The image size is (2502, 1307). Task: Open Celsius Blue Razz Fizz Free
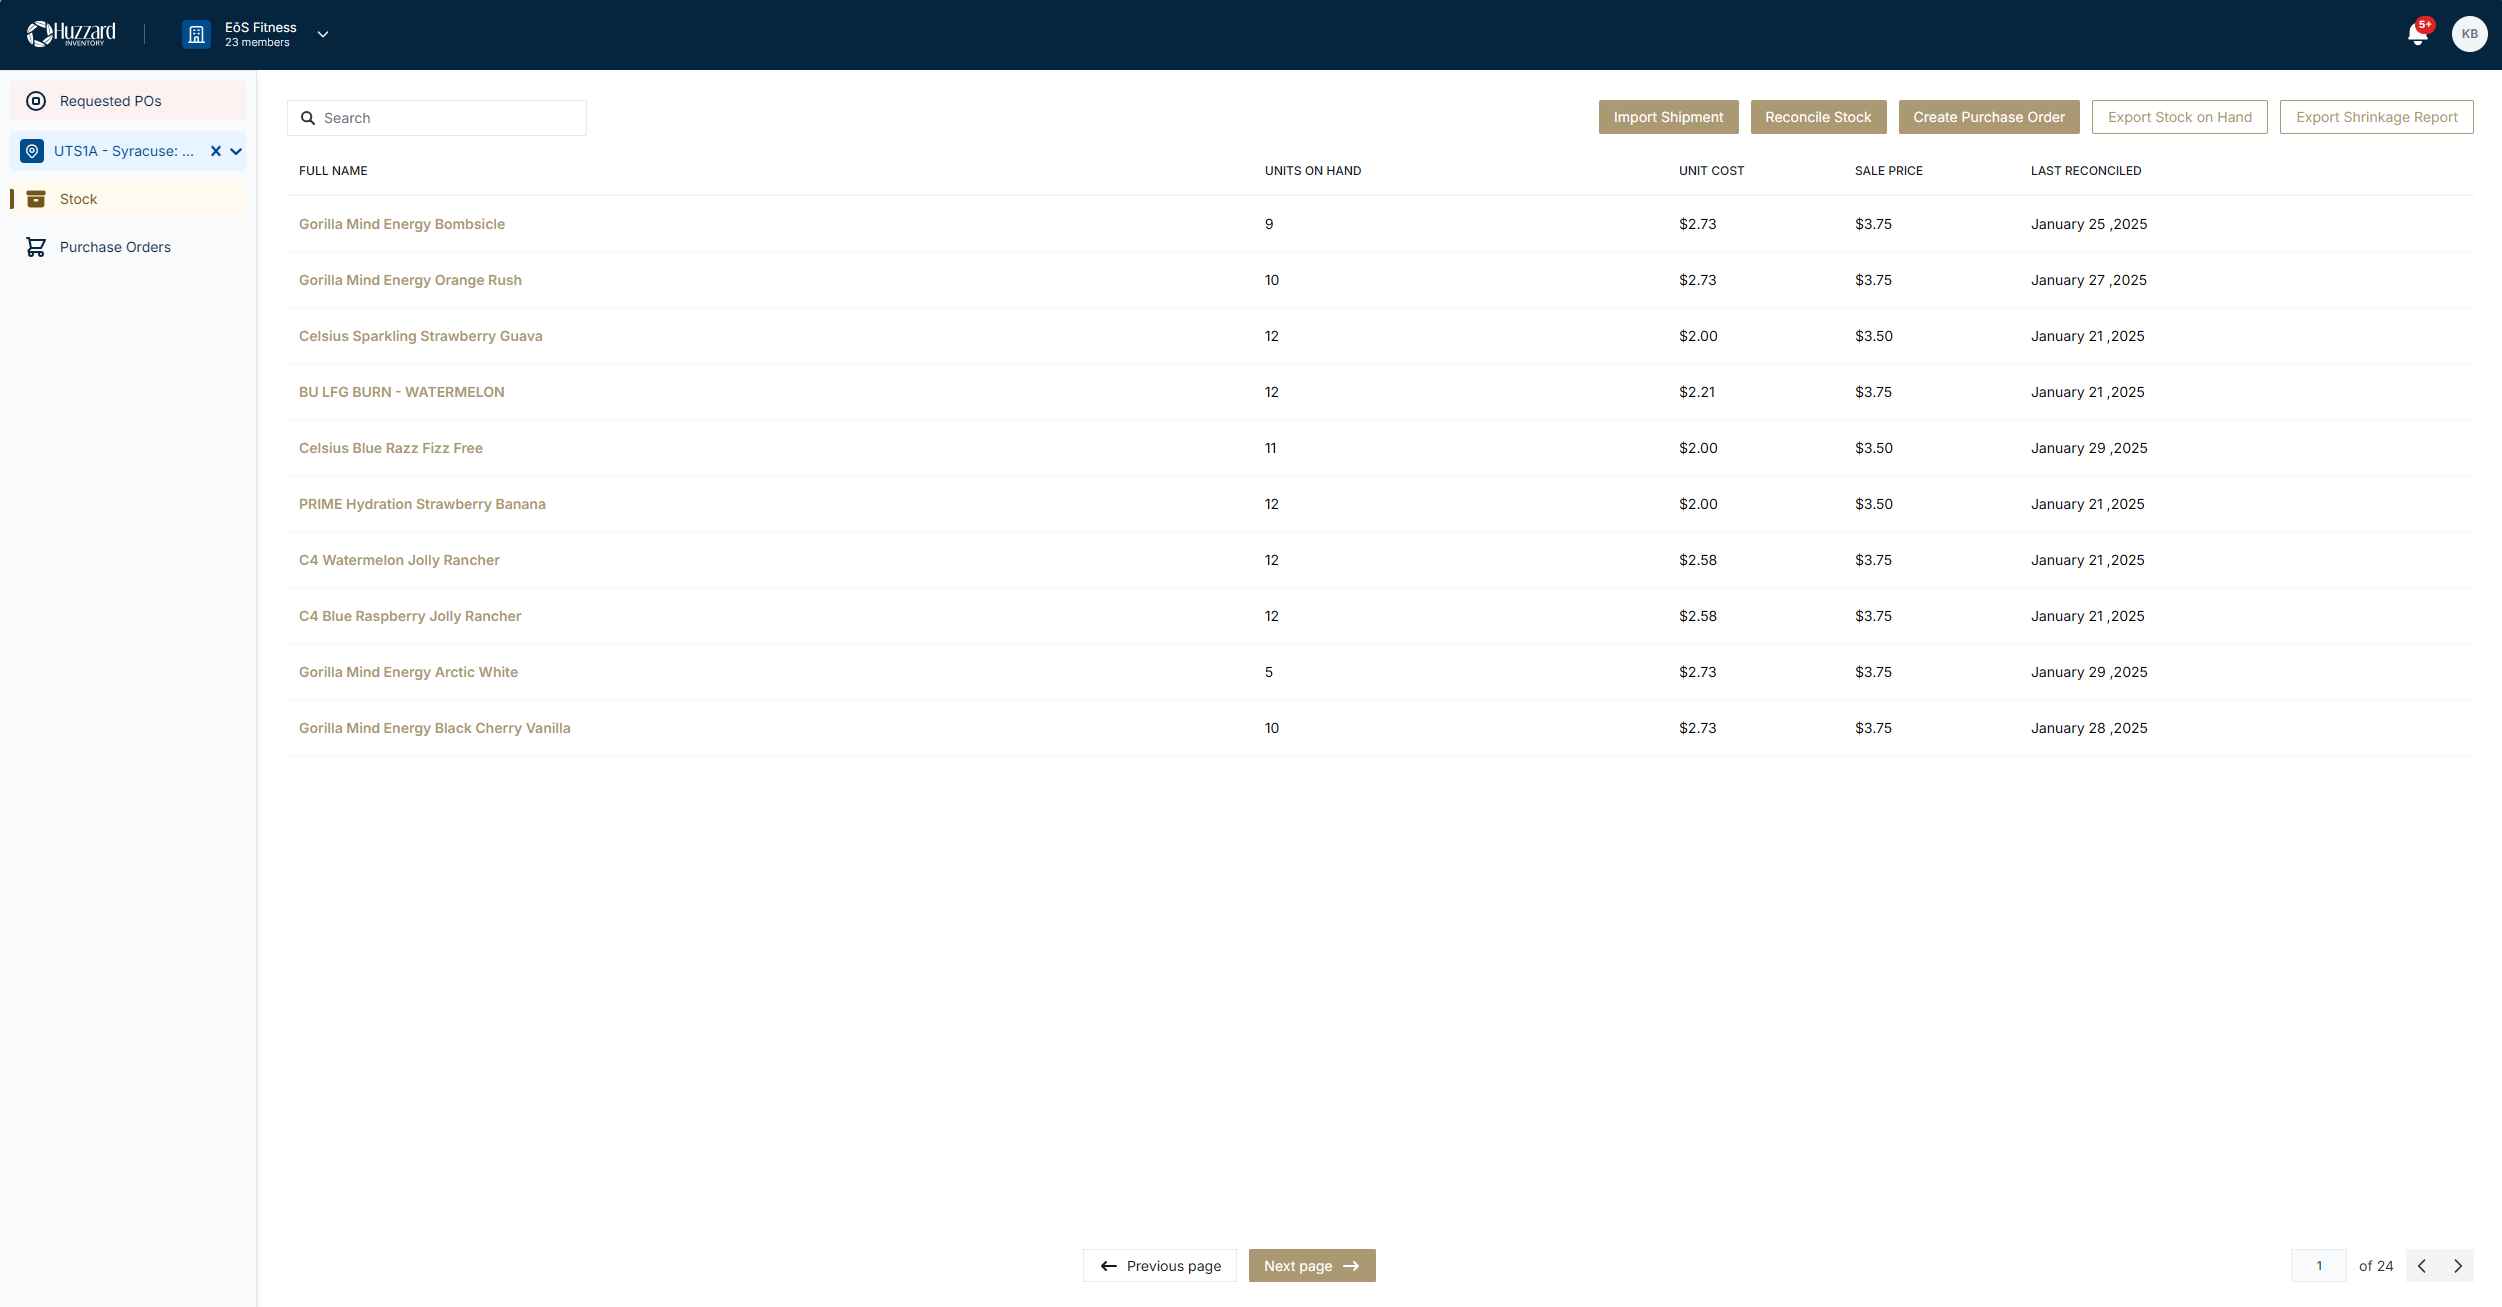[x=390, y=447]
